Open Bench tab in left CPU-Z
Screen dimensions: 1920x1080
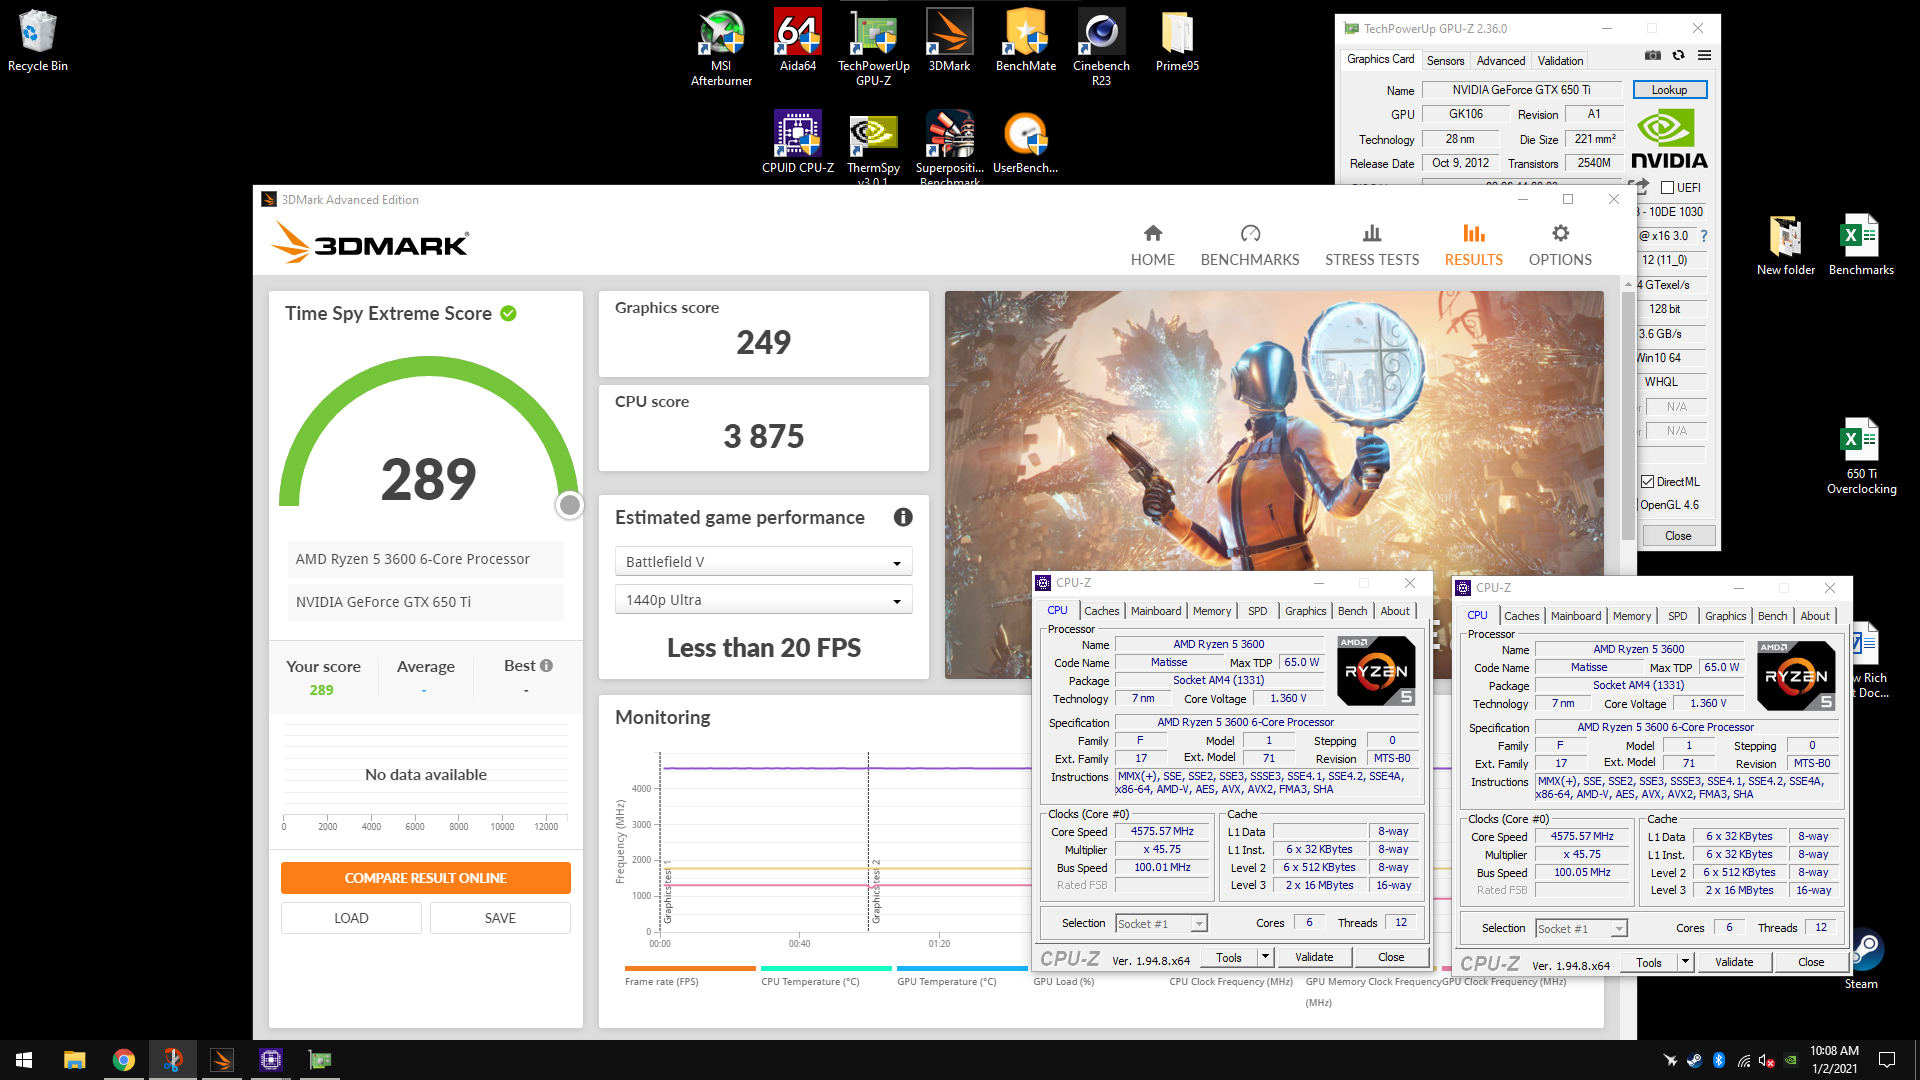(x=1352, y=611)
